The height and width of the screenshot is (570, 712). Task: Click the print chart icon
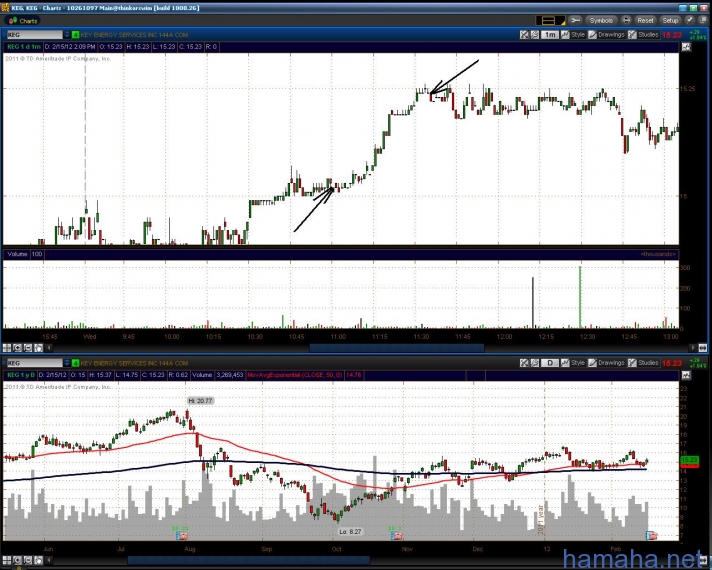(626, 20)
